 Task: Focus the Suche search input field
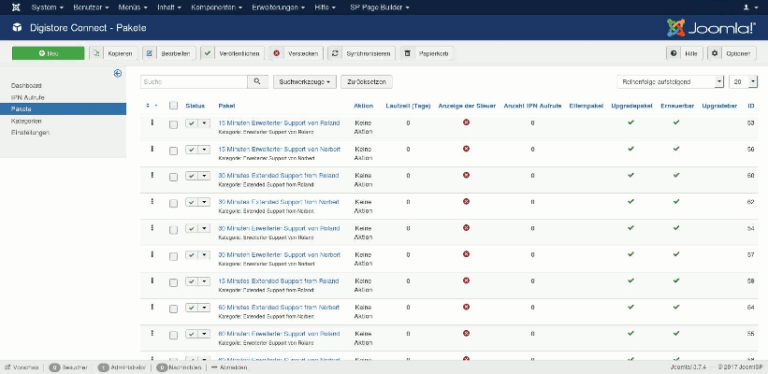pos(194,82)
